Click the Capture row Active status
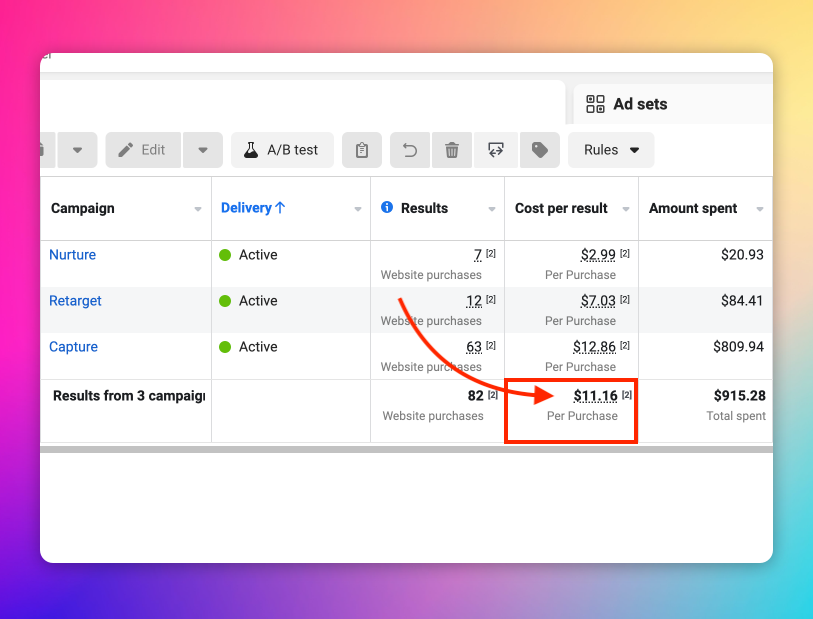The image size is (813, 619). click(x=248, y=347)
